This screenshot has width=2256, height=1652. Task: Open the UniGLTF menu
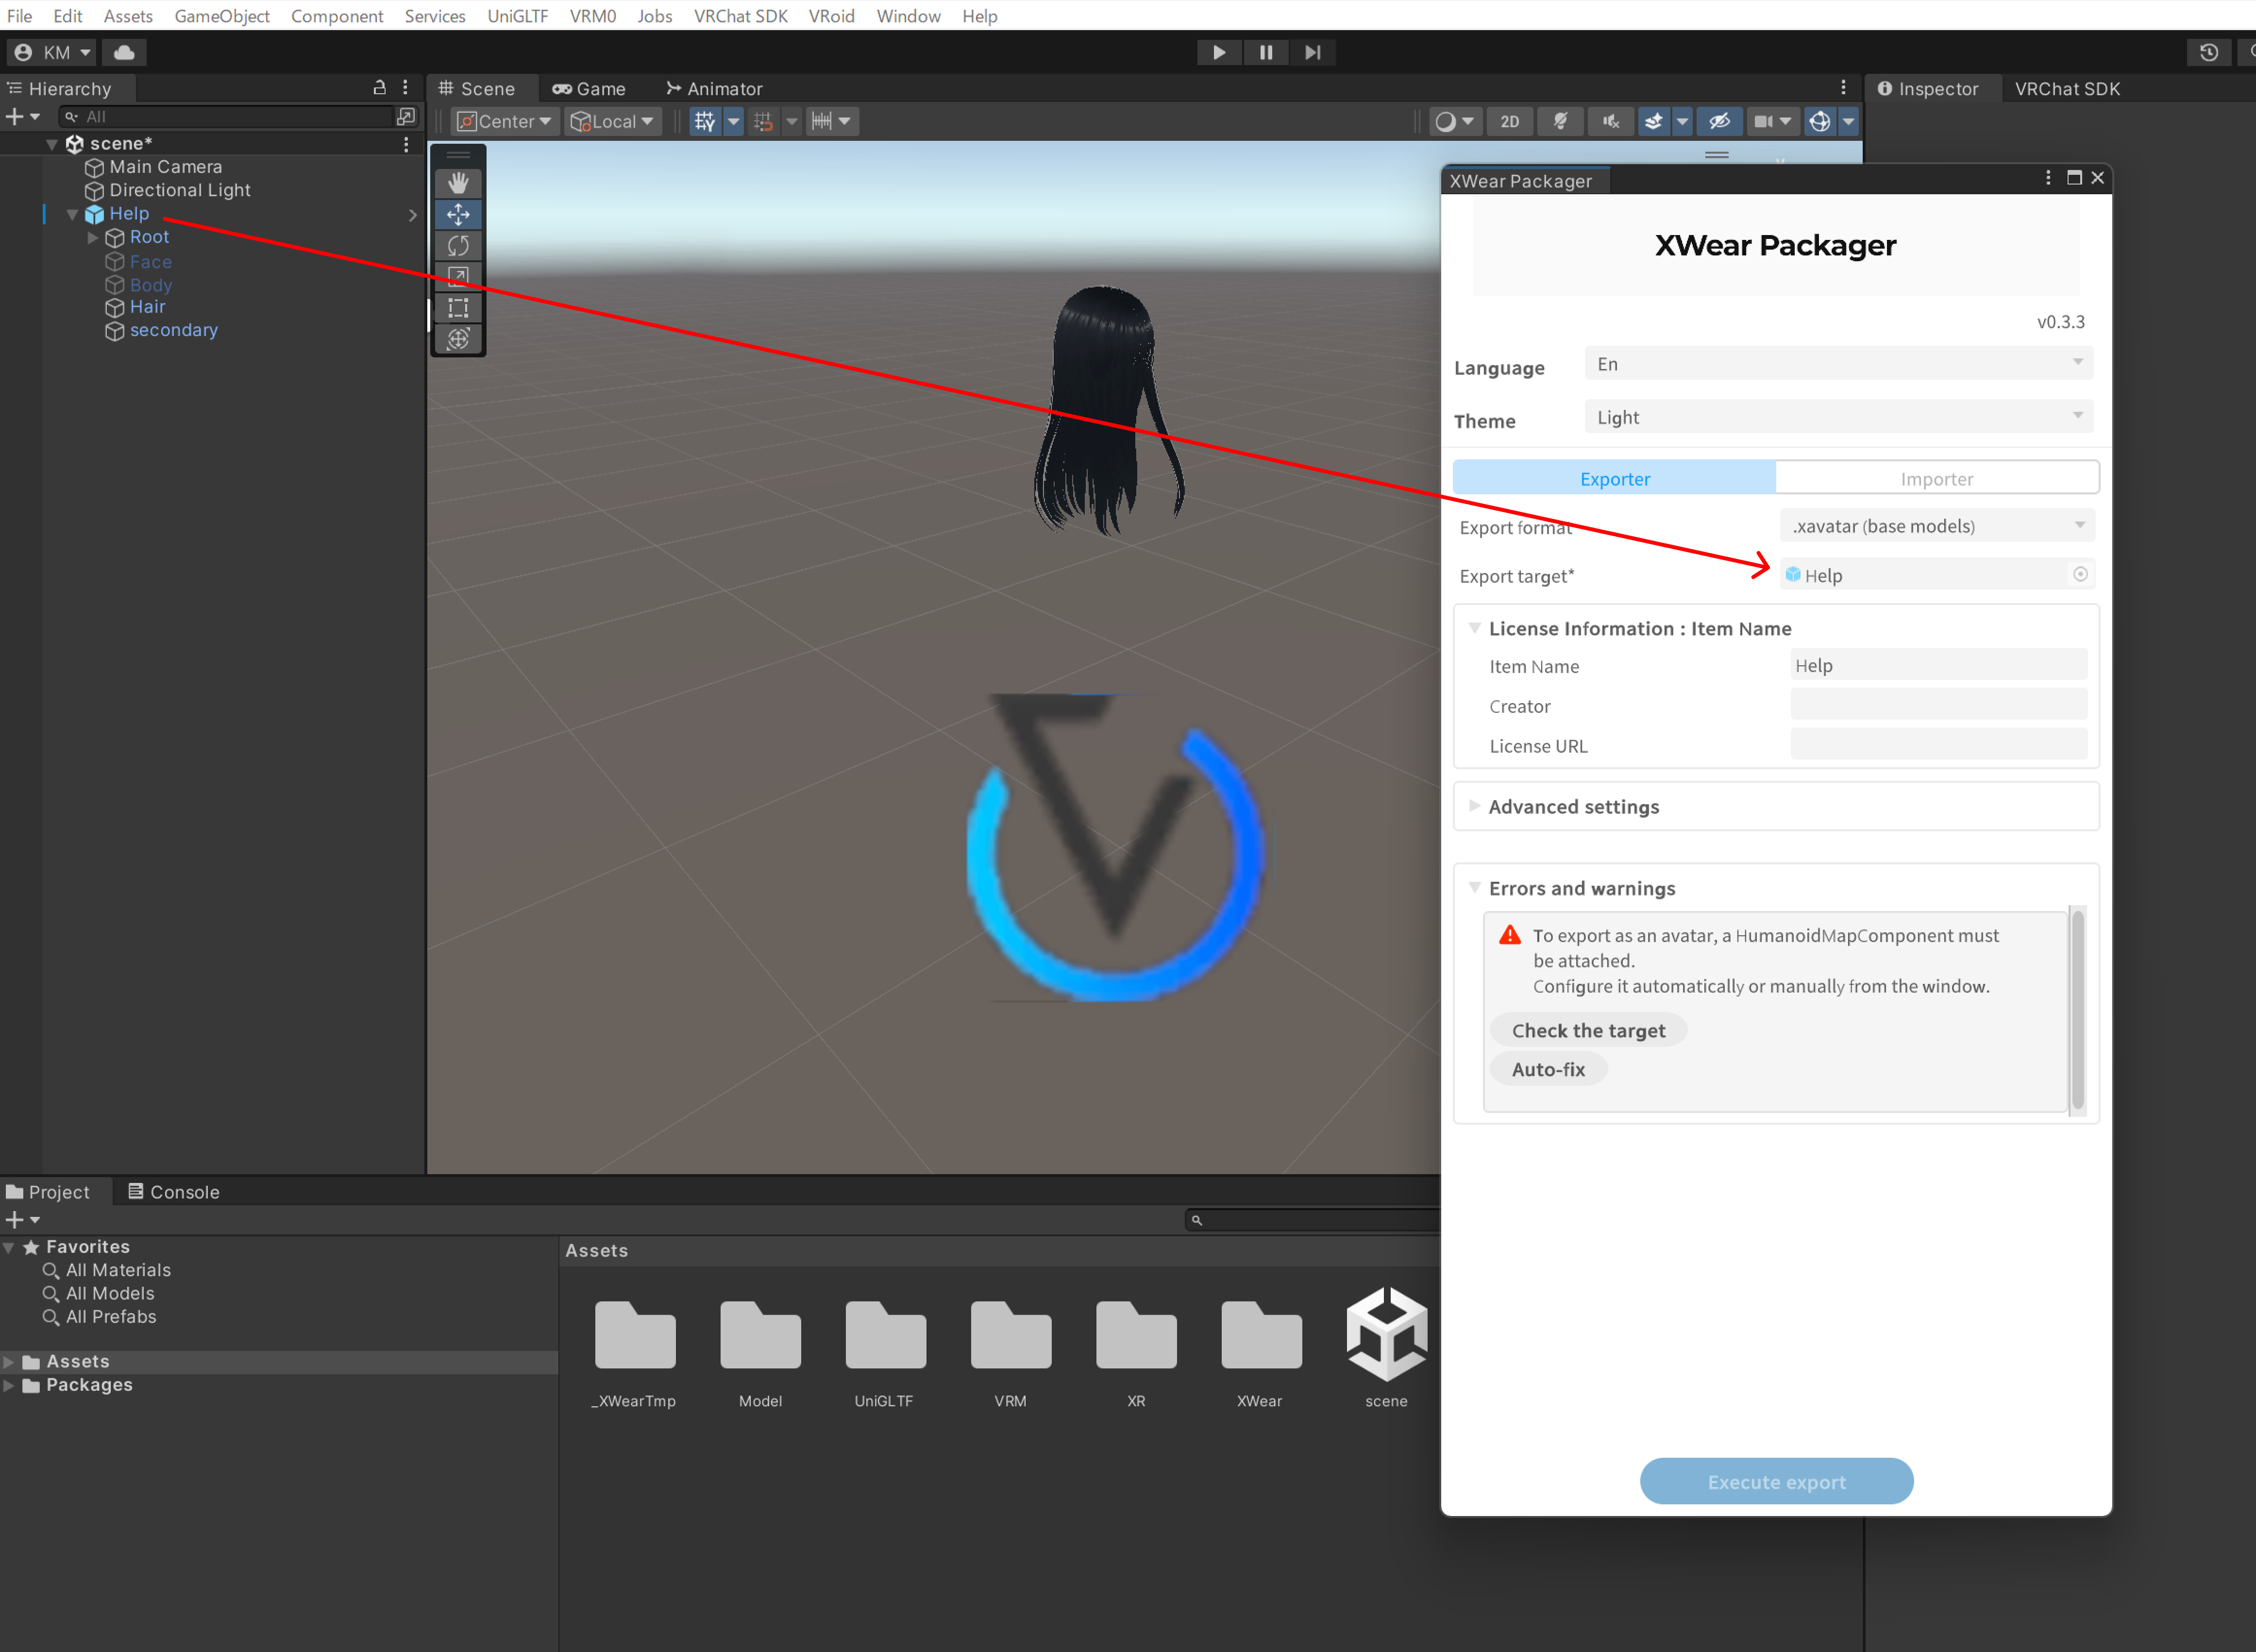click(517, 16)
